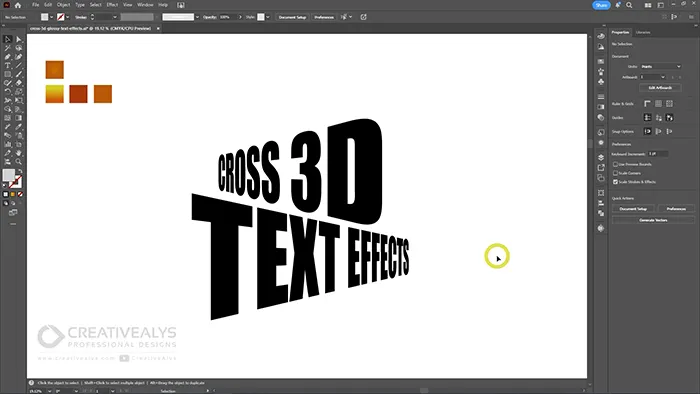
Task: Select the Rectangle tool
Action: 8,74
